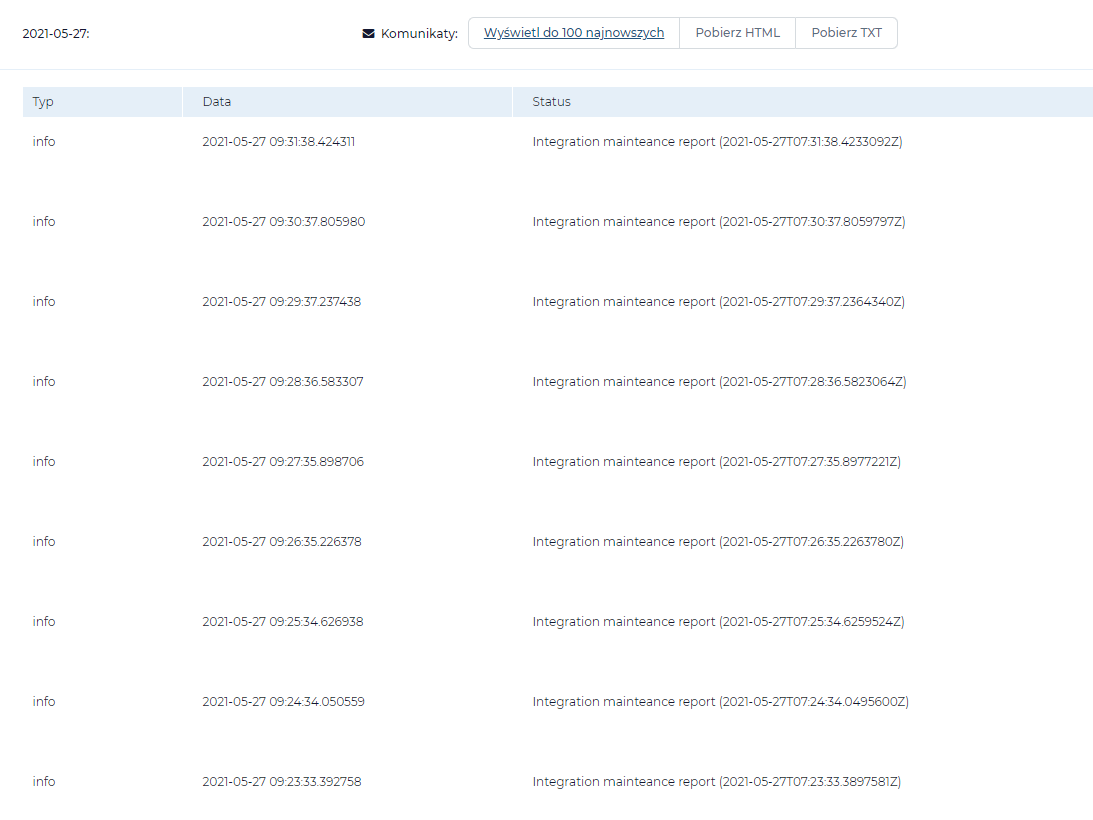This screenshot has width=1093, height=820.
Task: Select date 2021-05-27 09:26:35.226378
Action: point(282,542)
